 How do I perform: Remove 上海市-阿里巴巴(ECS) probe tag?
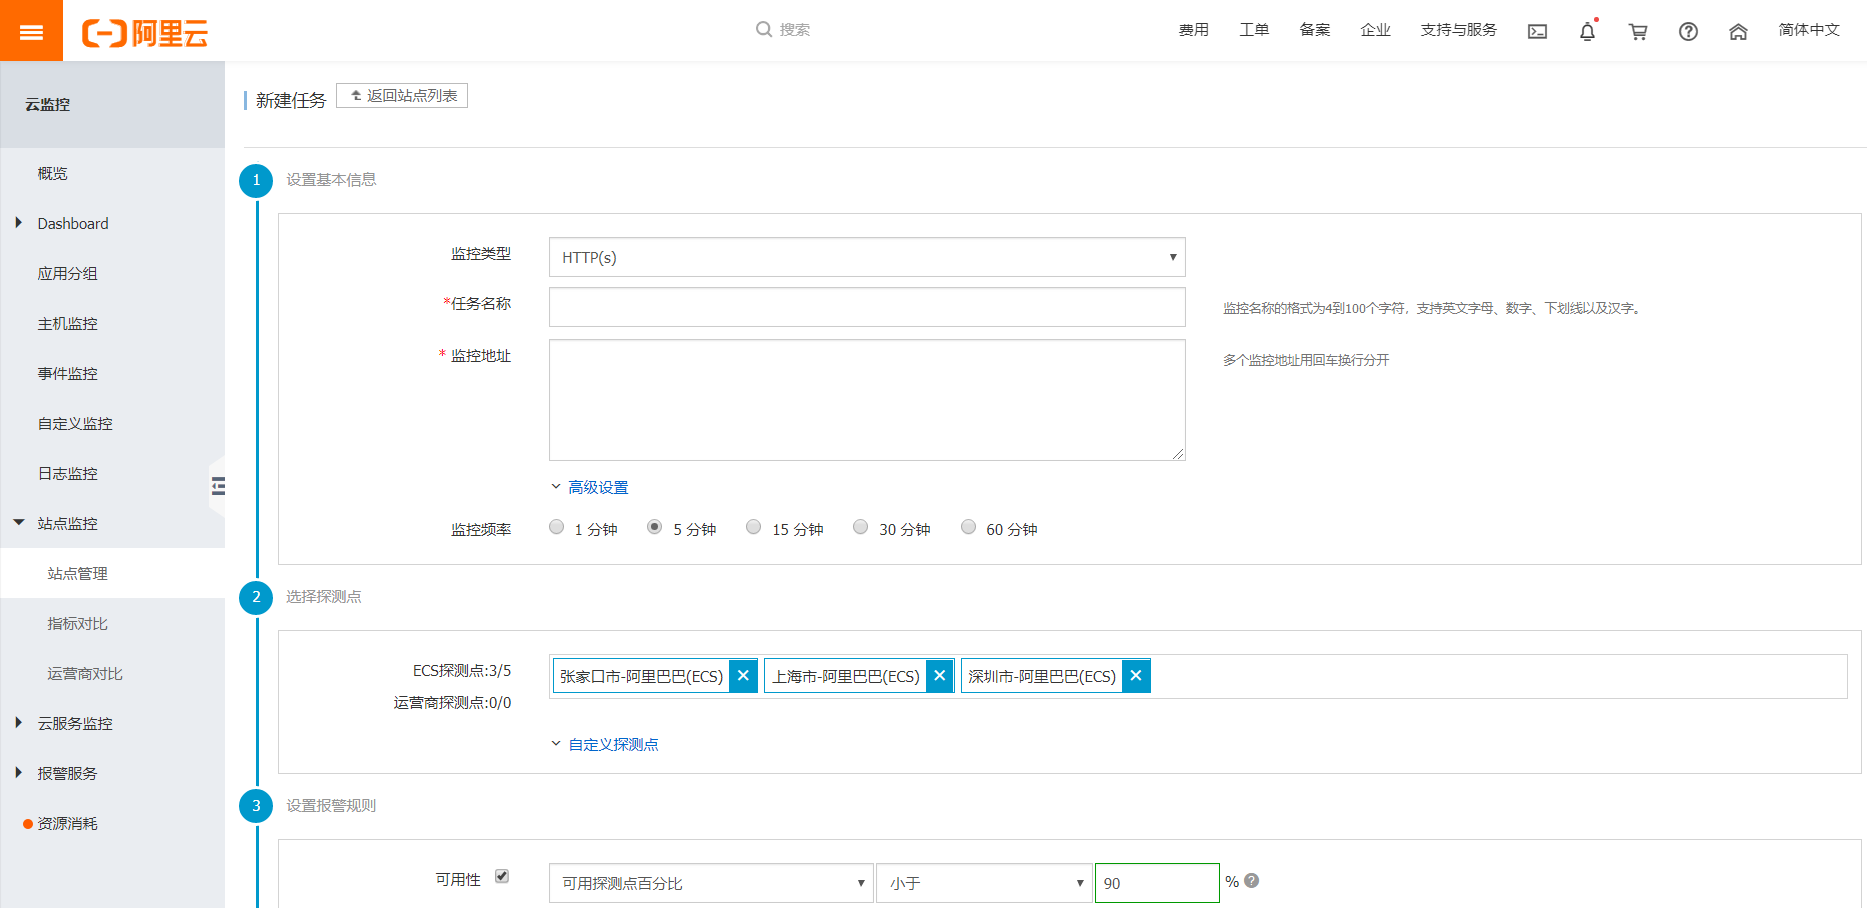940,676
